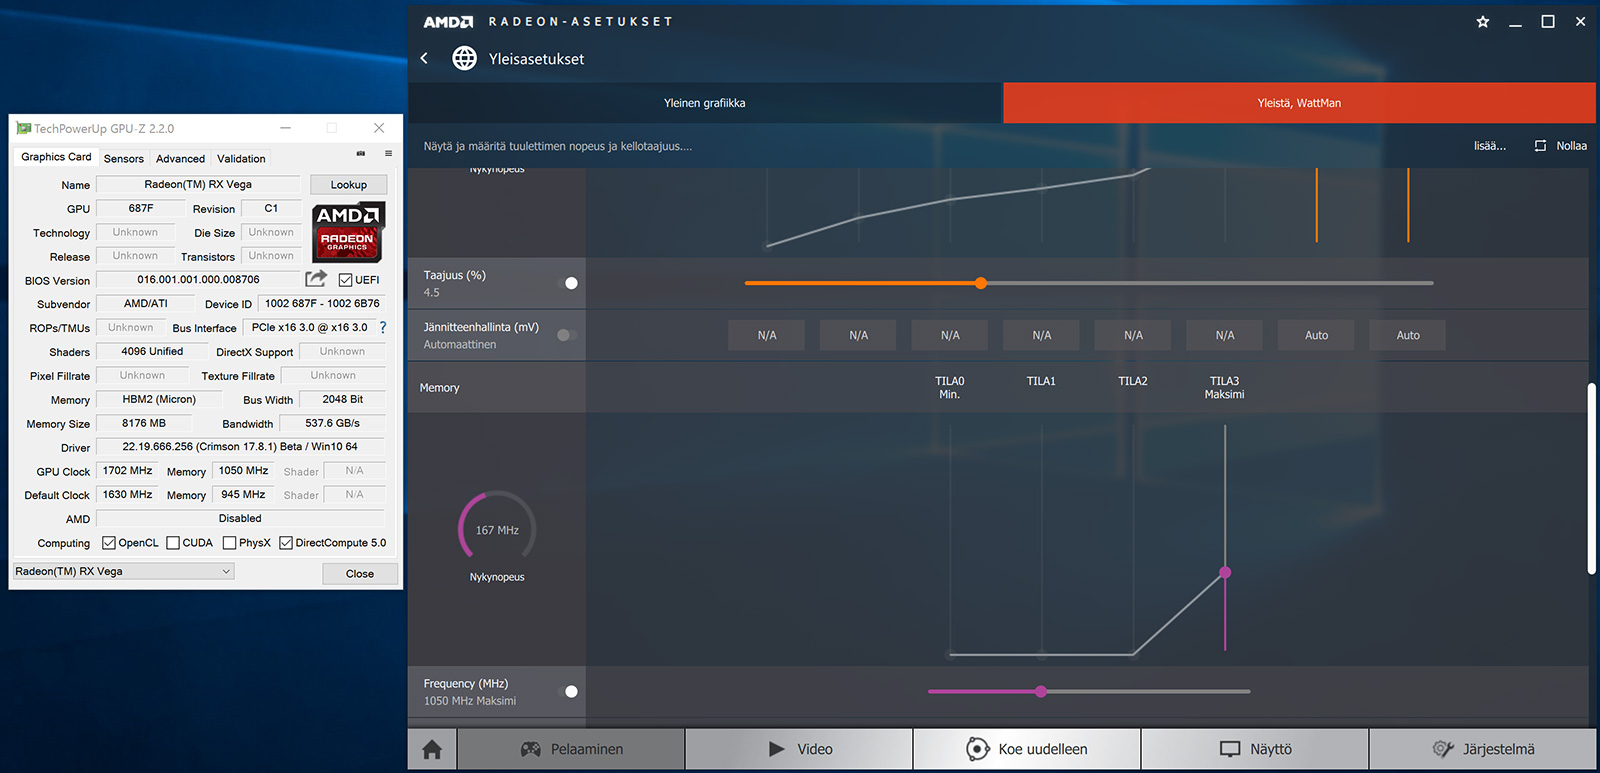Click GPU-Z screenshot camera icon
The height and width of the screenshot is (773, 1600).
click(x=361, y=154)
